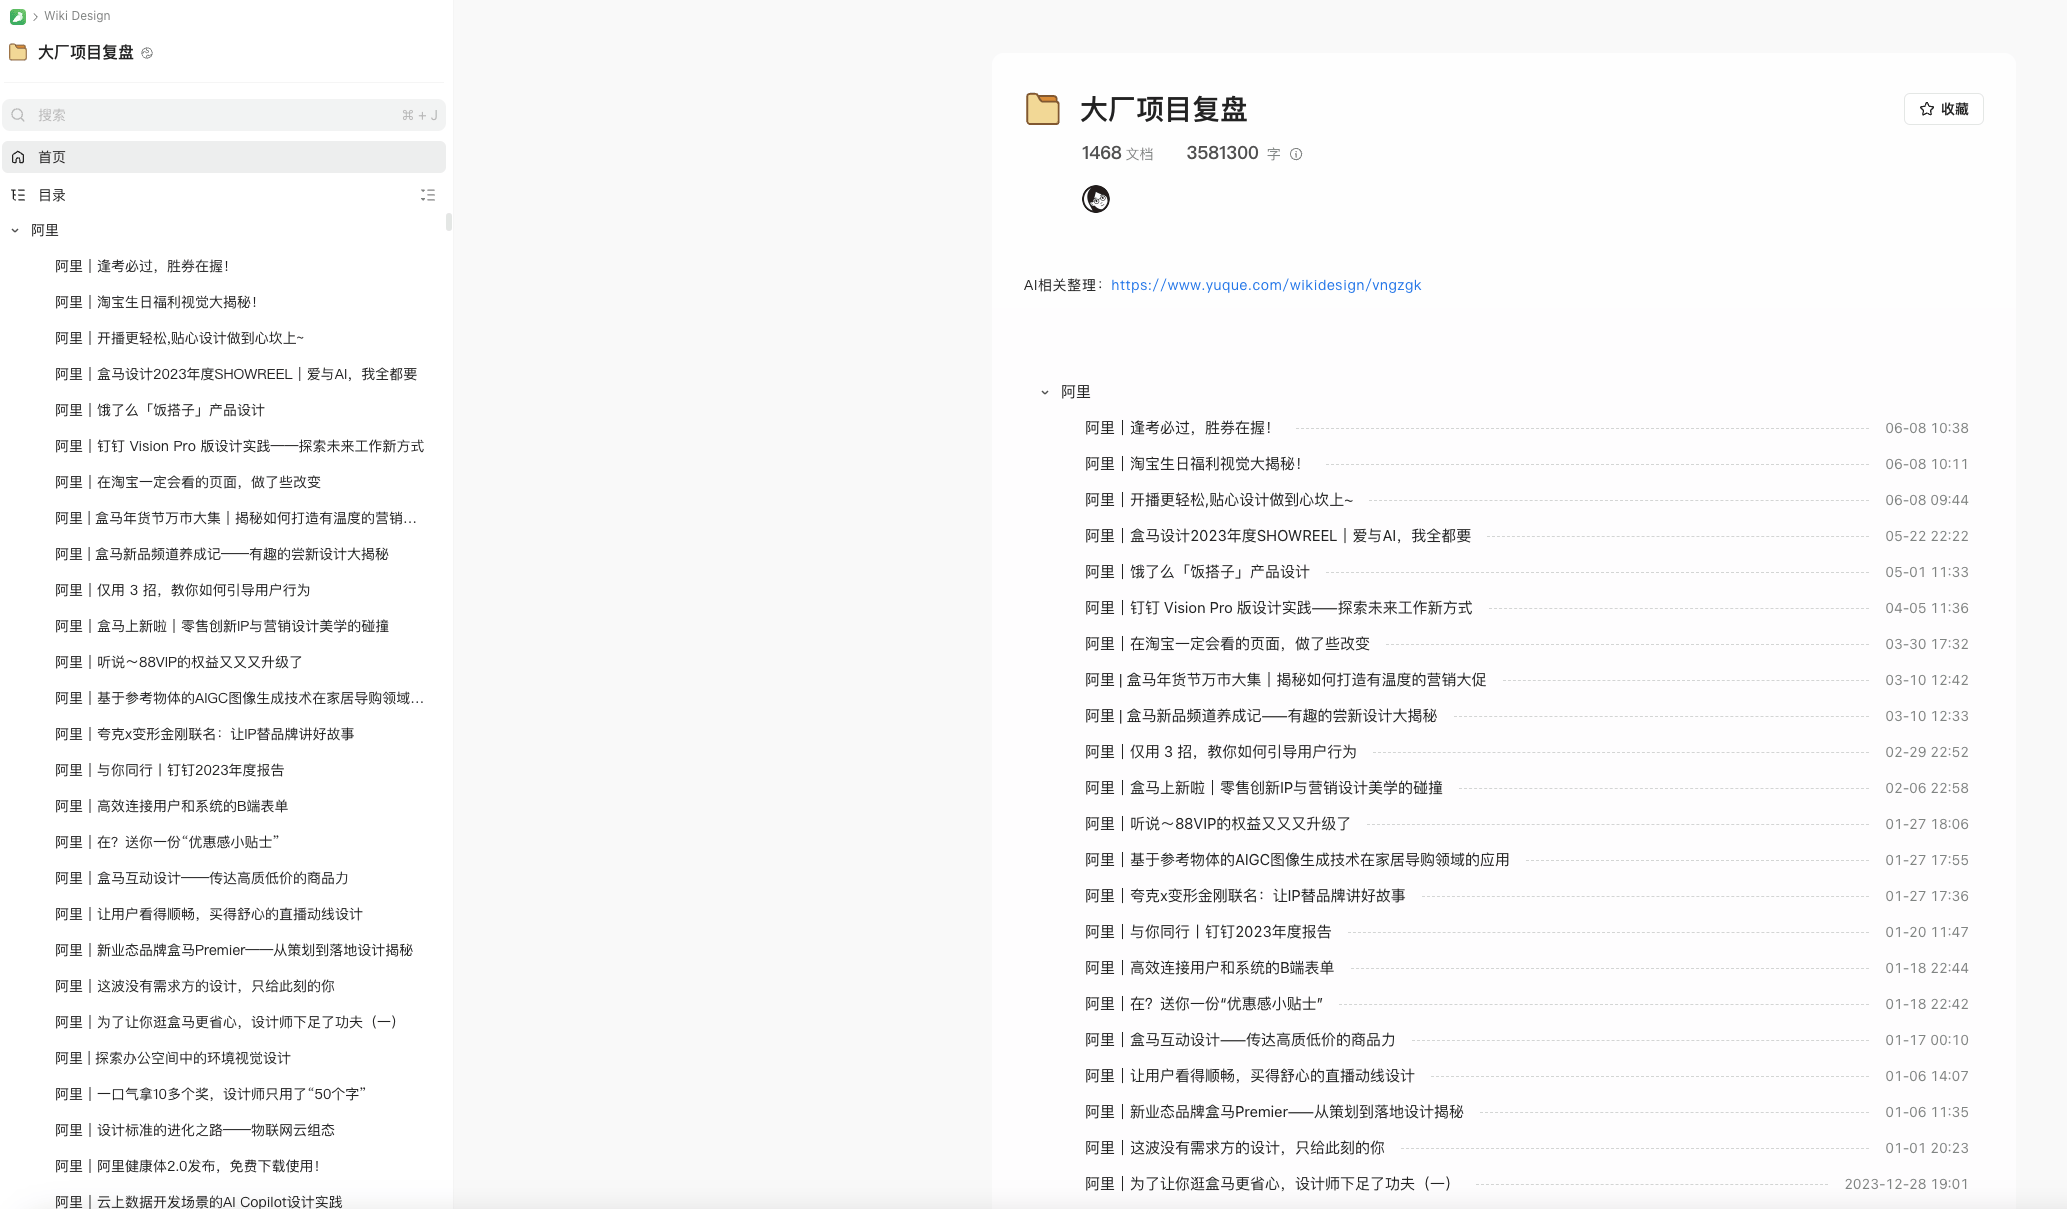Select 首页 in the sidebar

coord(224,157)
